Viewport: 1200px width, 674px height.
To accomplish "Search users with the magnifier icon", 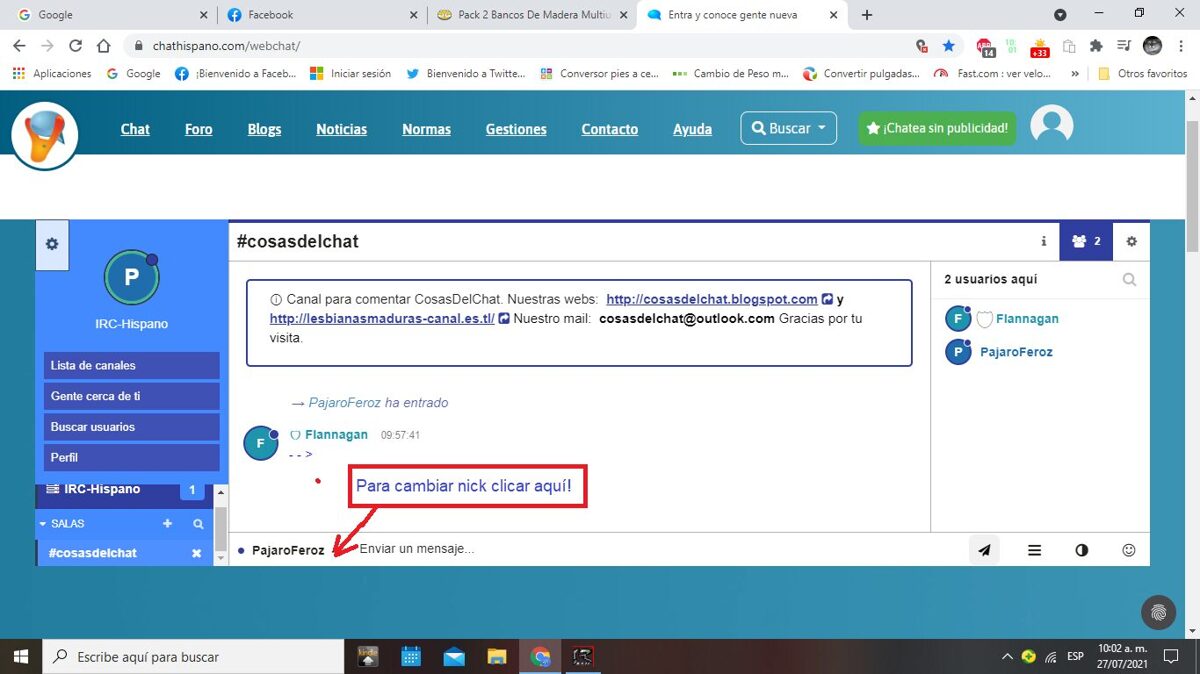I will point(1129,280).
